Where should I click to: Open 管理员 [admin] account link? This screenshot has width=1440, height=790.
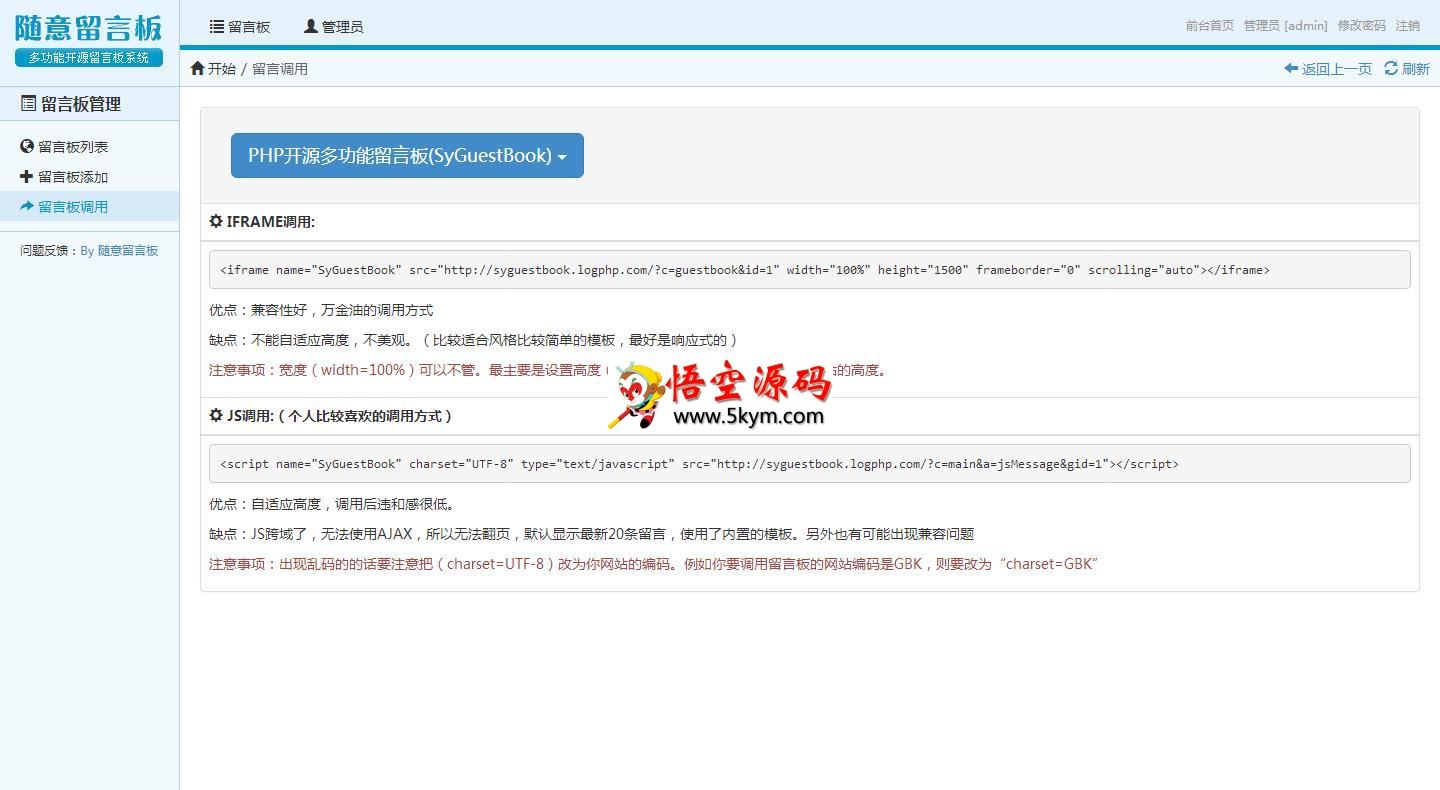pos(1285,26)
